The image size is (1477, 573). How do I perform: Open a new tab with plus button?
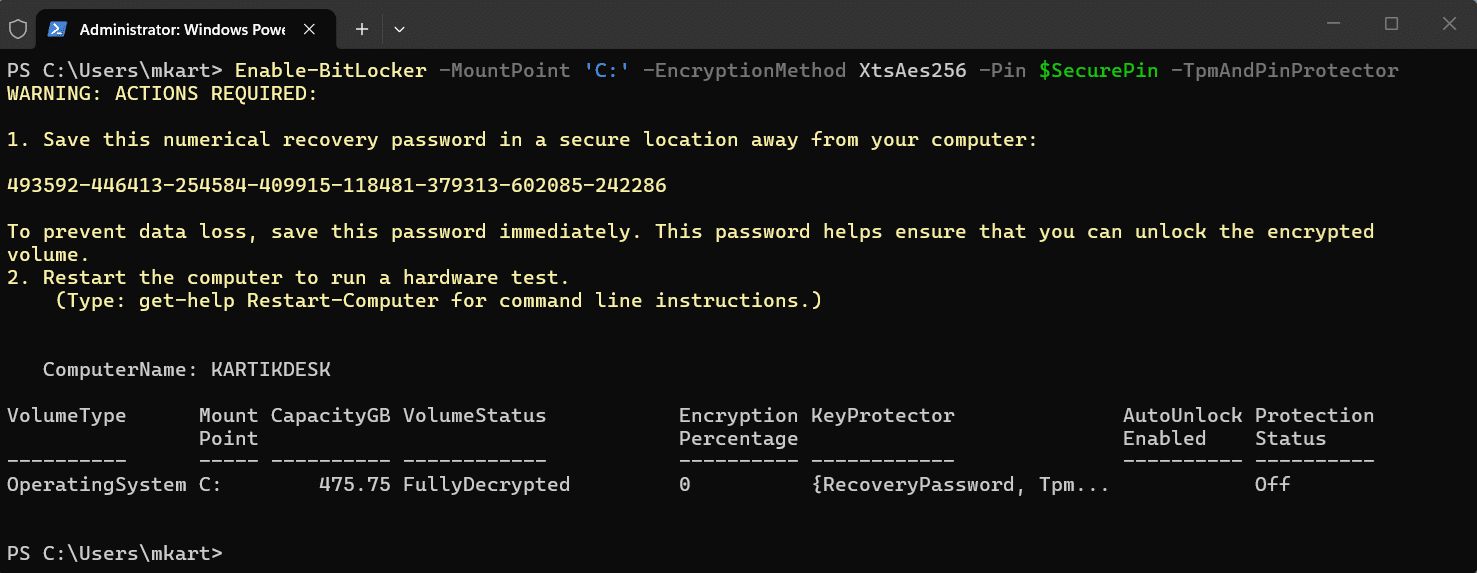click(x=362, y=29)
